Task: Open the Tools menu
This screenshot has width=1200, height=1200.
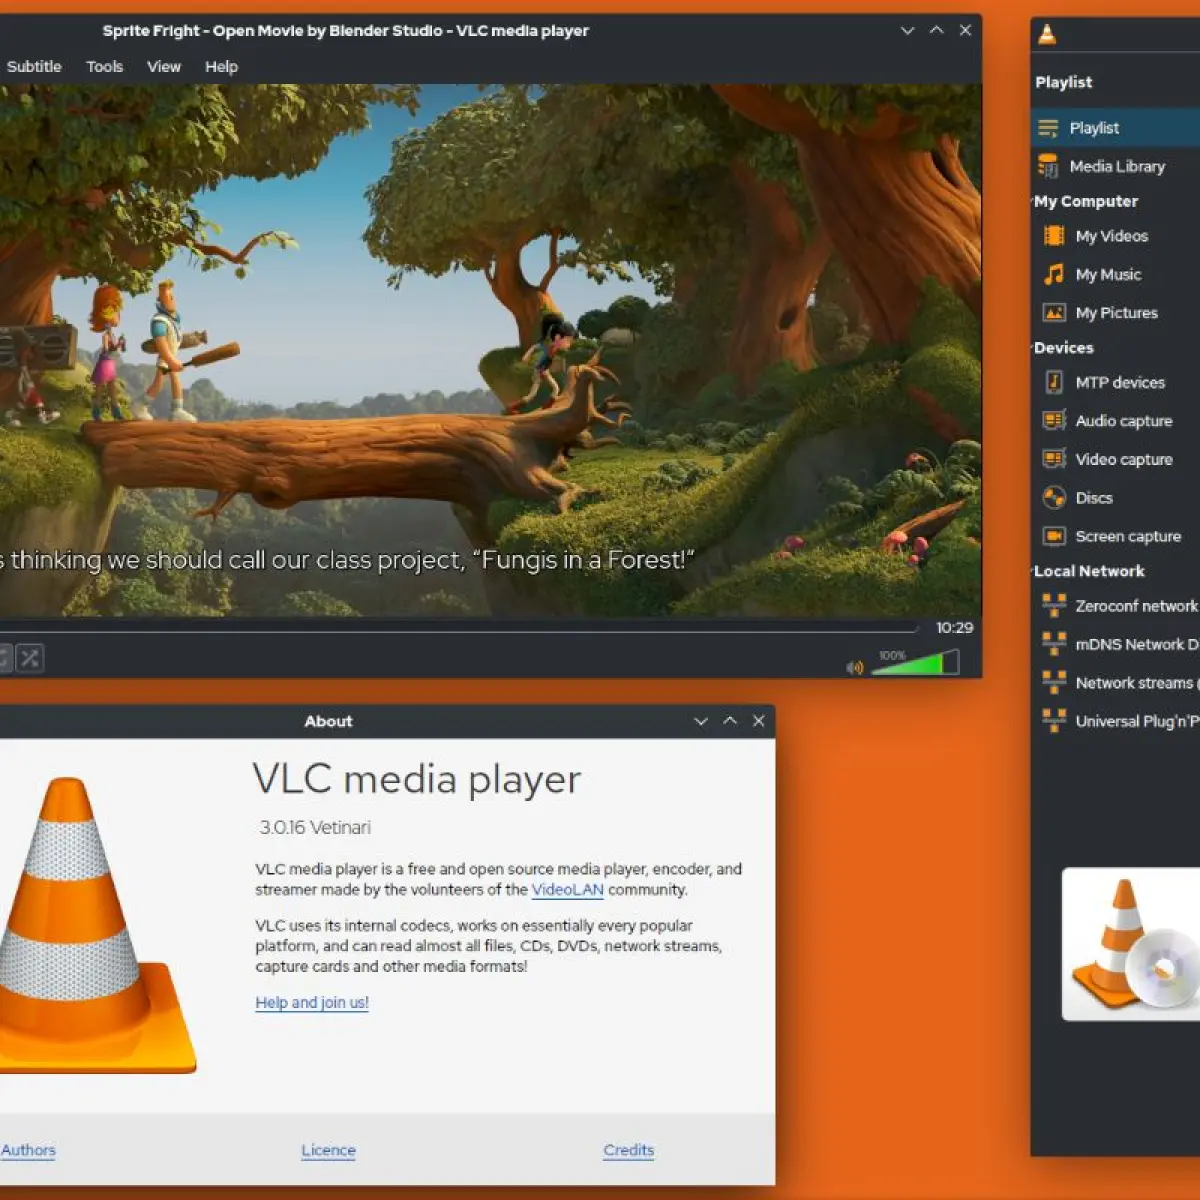Action: 104,66
